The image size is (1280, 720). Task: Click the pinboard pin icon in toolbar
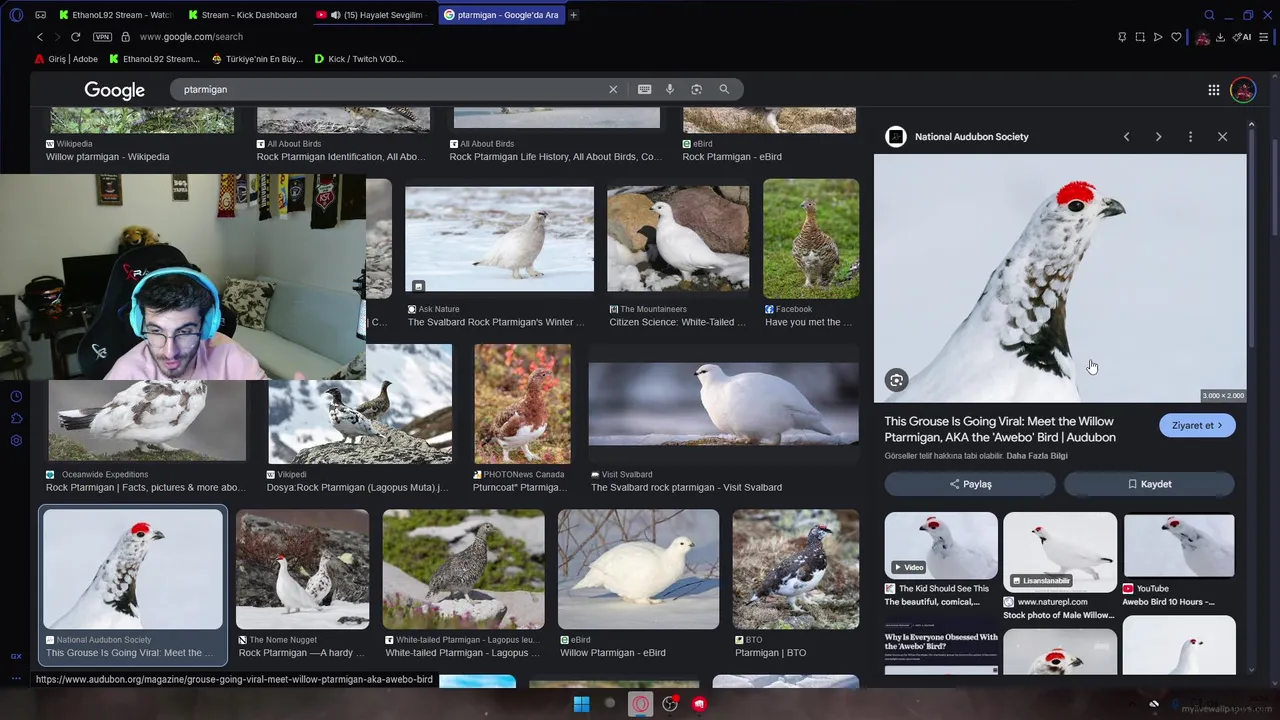click(1122, 37)
